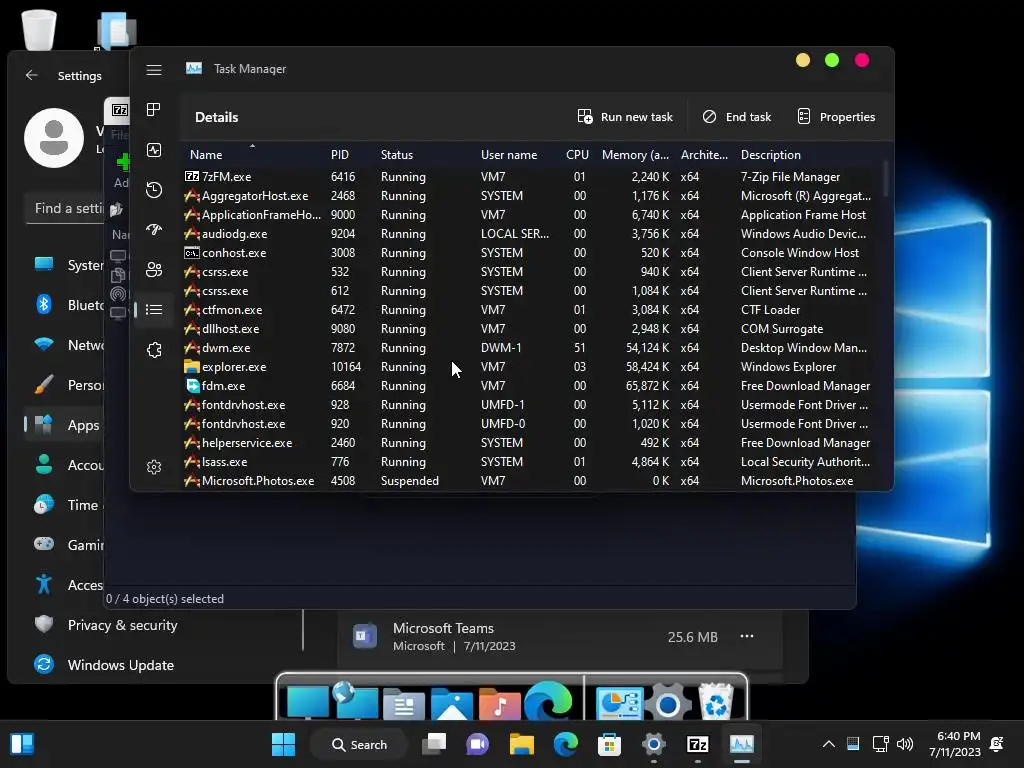Open Startup apps page in Task Manager
This screenshot has height=768, width=1024.
tap(154, 230)
